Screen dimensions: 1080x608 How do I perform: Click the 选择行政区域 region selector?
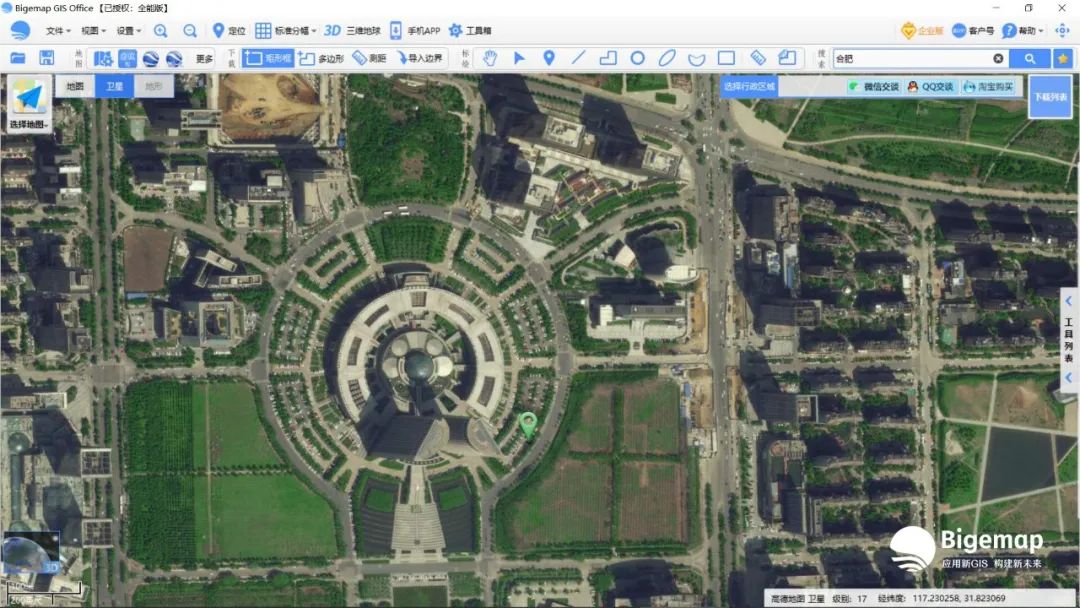pyautogui.click(x=749, y=86)
